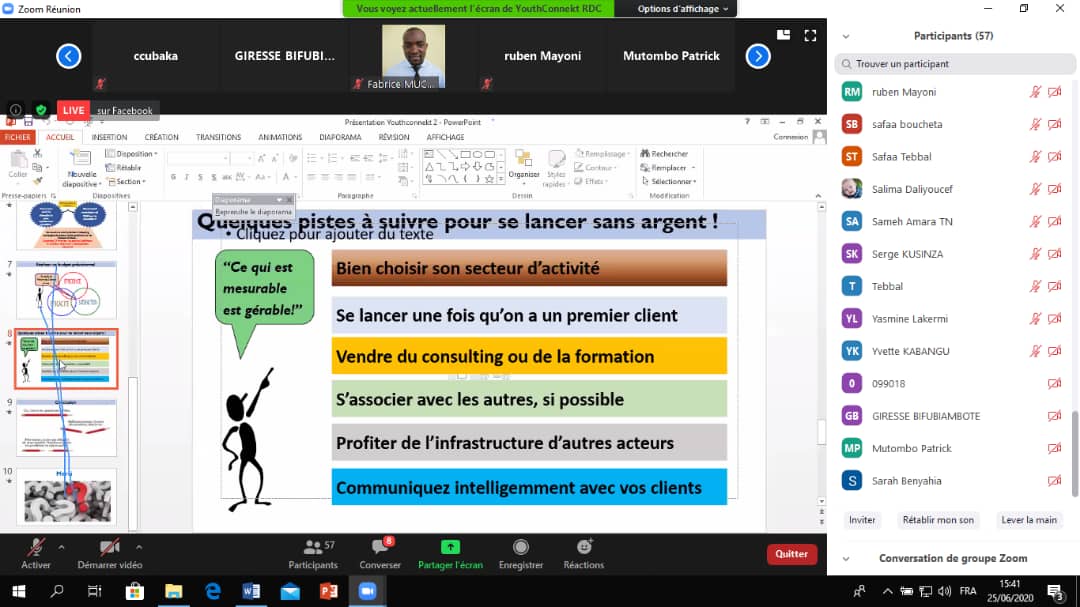Leave meeting with Quitter button

[x=791, y=554]
